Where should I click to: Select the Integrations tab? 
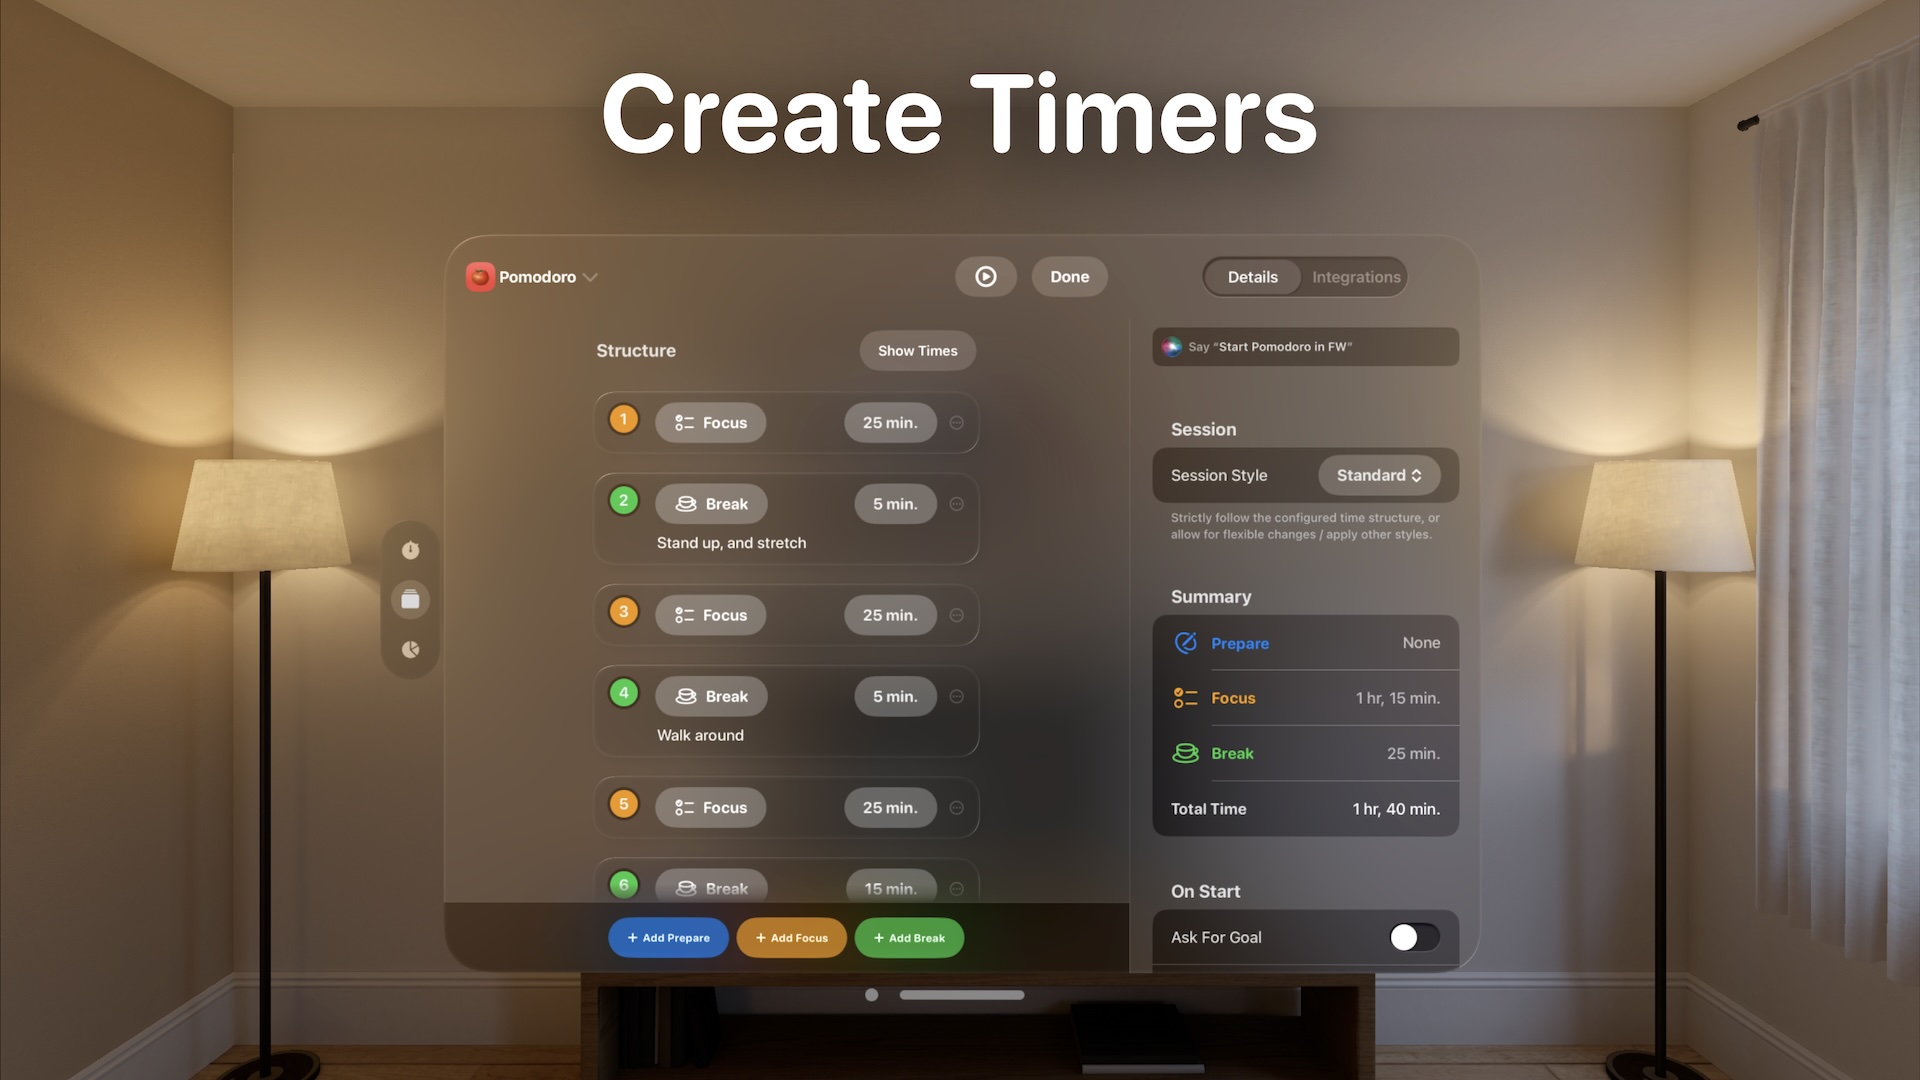1356,276
